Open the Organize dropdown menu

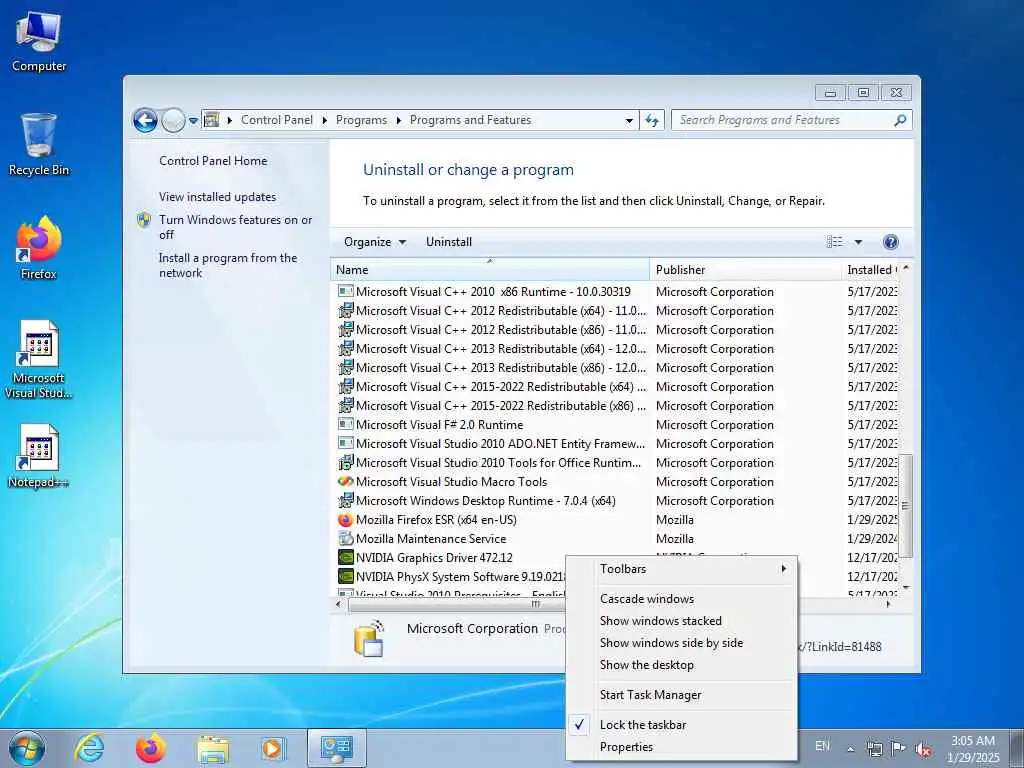375,242
